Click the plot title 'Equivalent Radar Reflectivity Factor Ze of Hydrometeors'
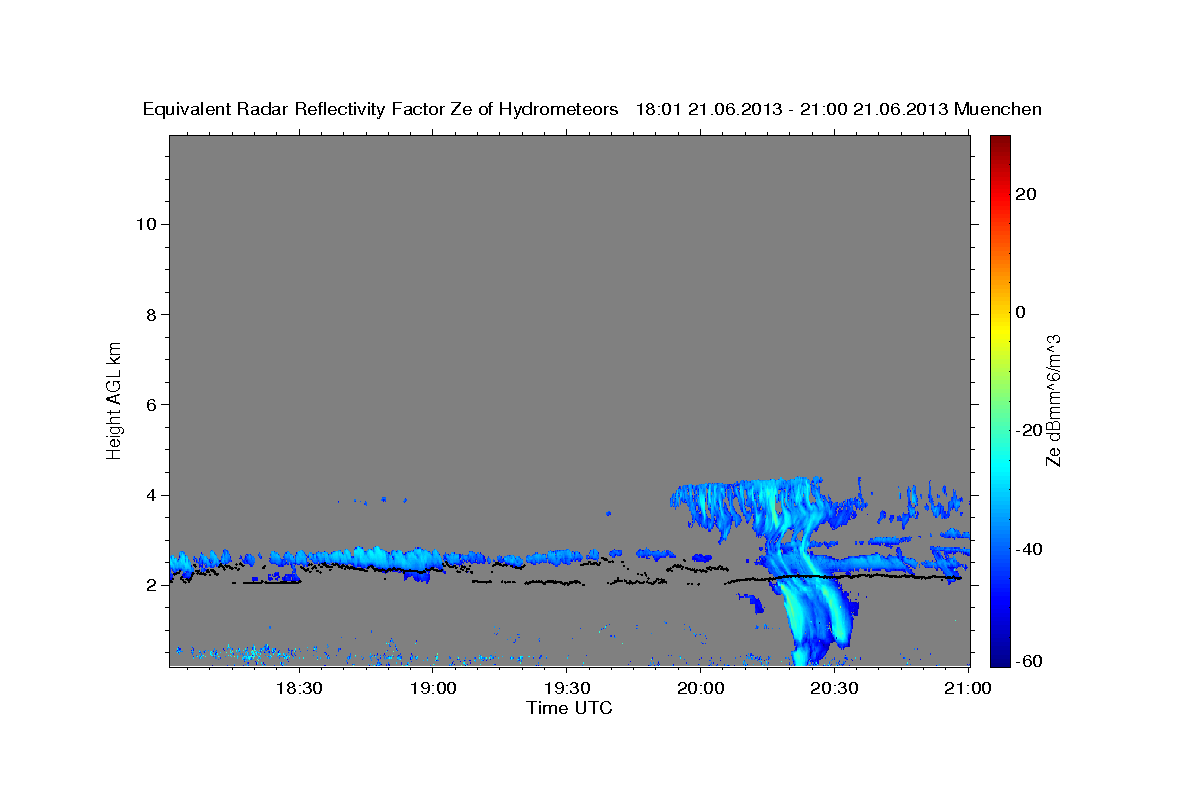This screenshot has height=800, width=1200. pos(381,109)
